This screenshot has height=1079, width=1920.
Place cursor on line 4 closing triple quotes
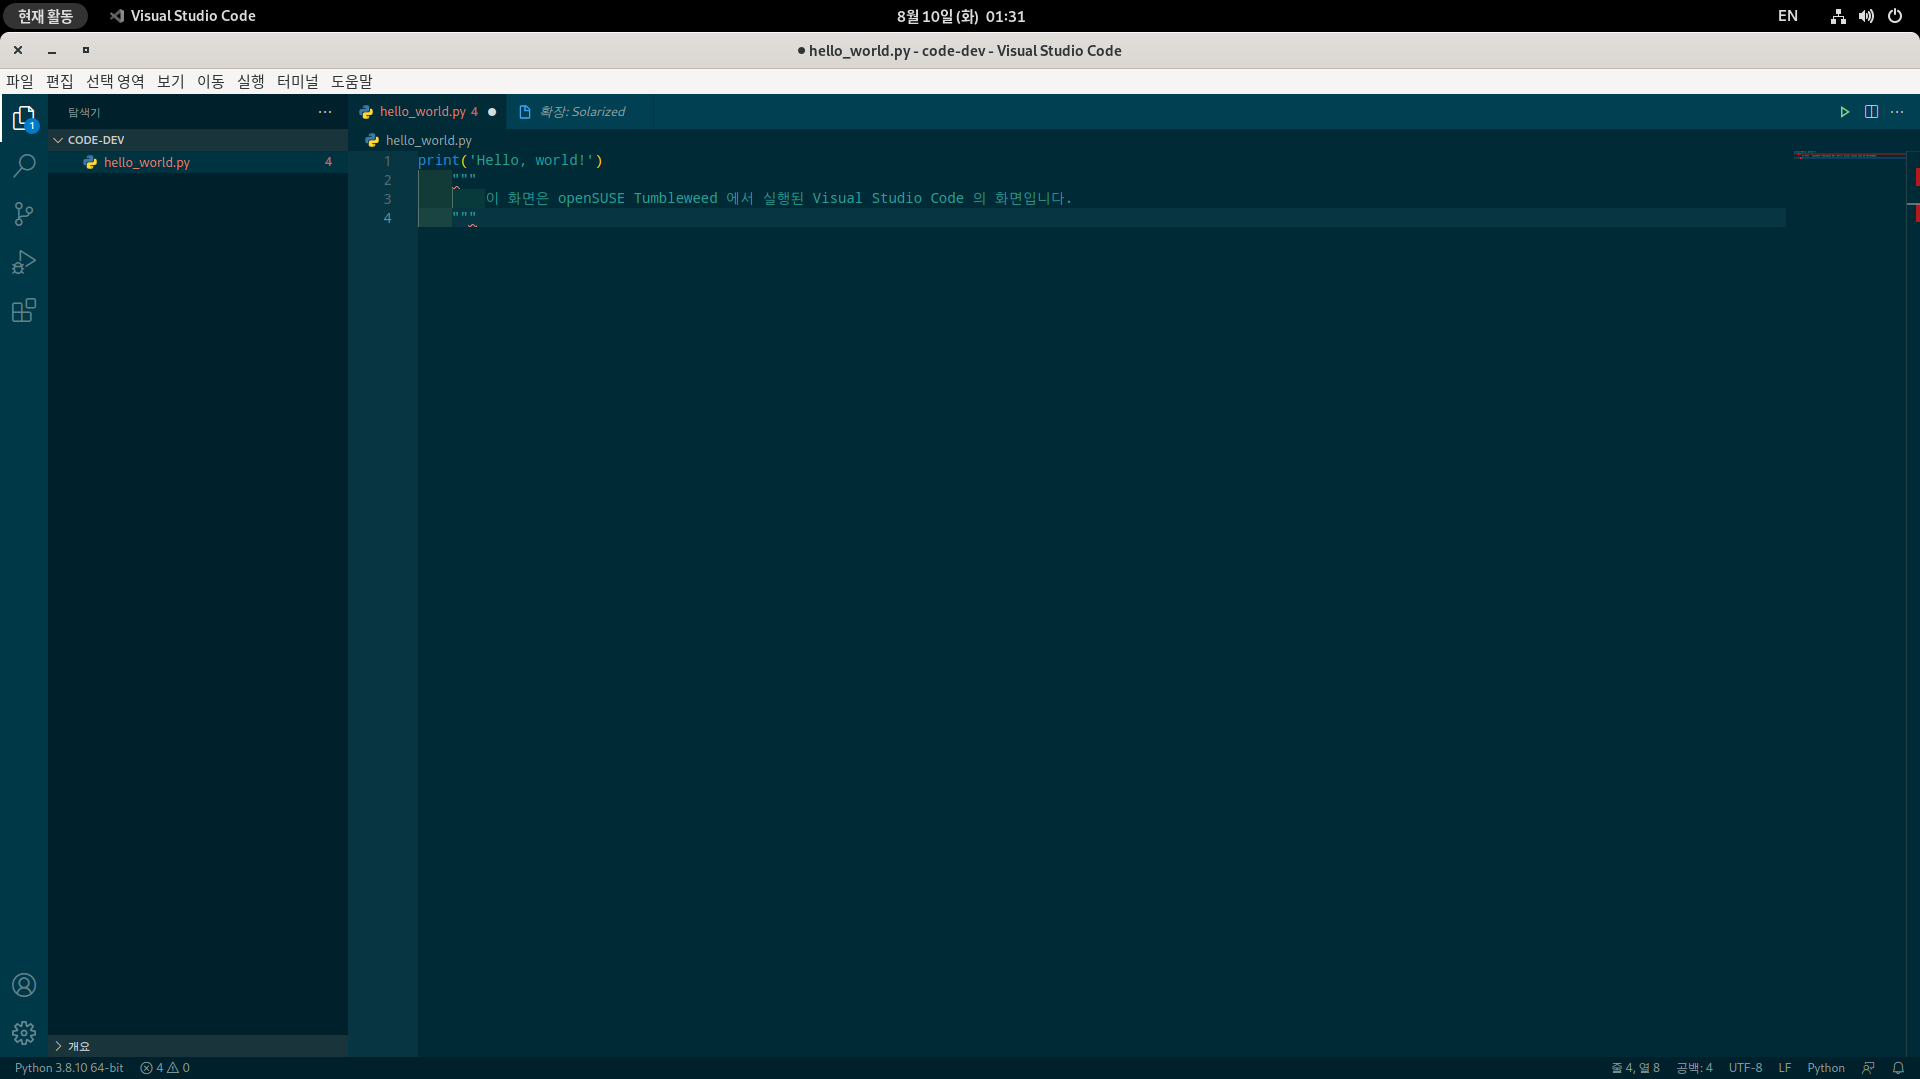[464, 217]
